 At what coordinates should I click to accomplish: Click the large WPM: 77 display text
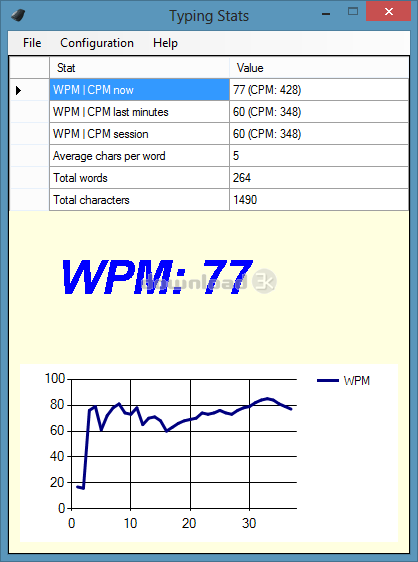click(x=157, y=277)
